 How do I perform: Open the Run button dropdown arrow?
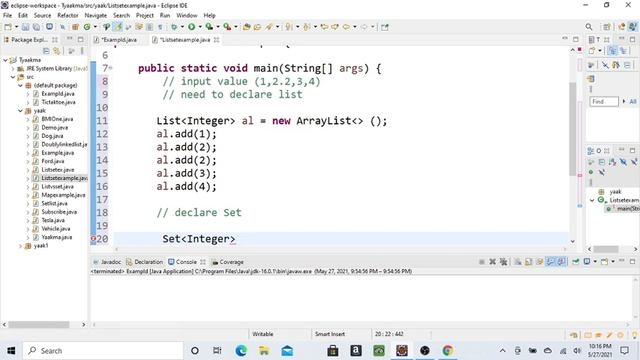click(200, 27)
